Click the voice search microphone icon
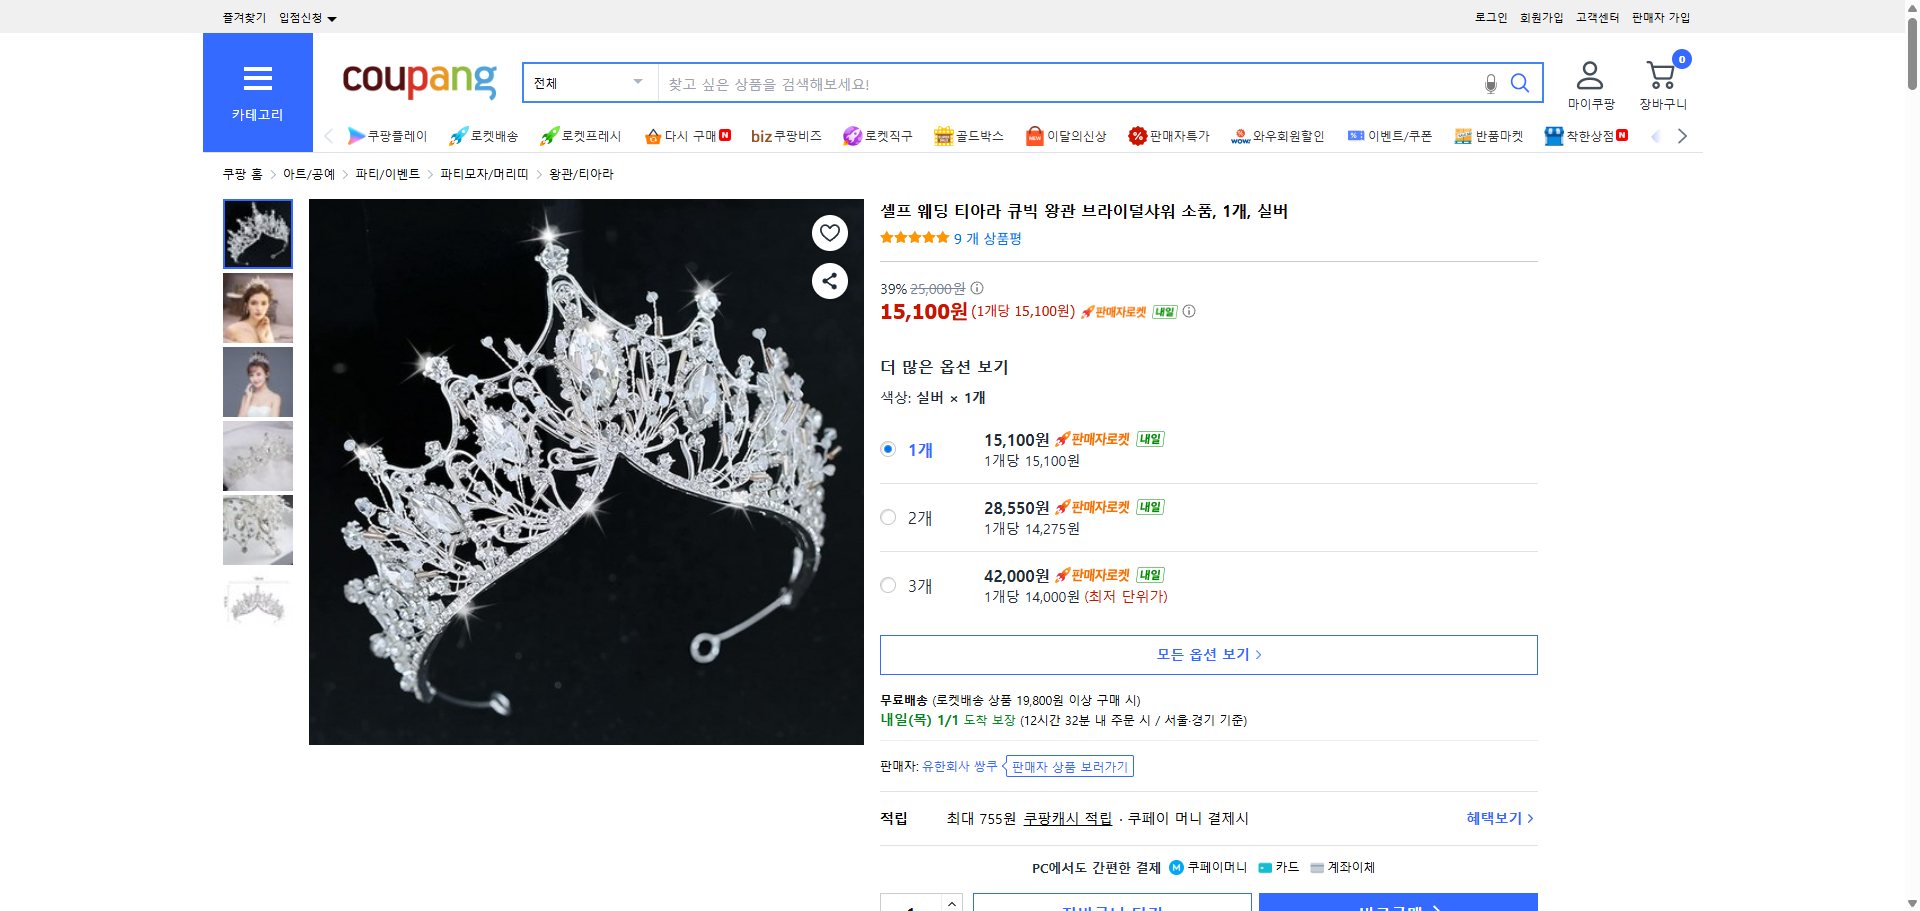 1490,84
